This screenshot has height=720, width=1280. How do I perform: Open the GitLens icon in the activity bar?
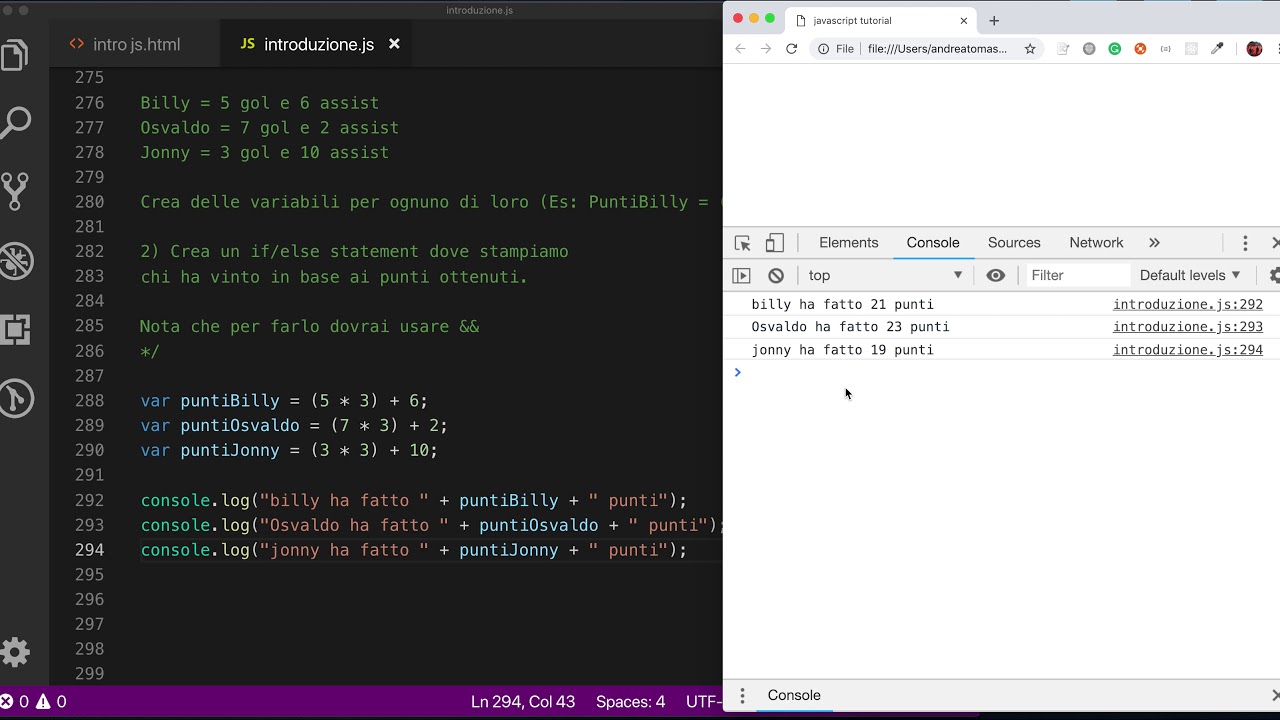[x=15, y=398]
